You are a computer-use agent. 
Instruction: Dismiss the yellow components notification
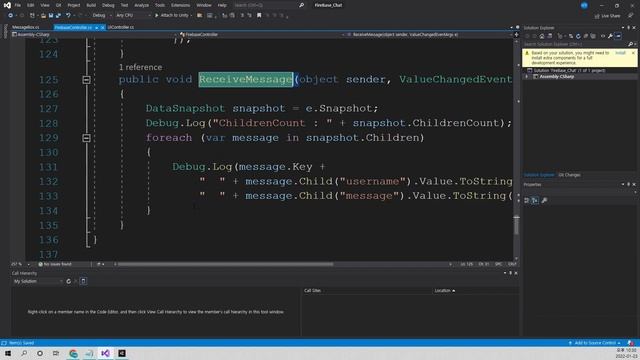click(x=633, y=53)
